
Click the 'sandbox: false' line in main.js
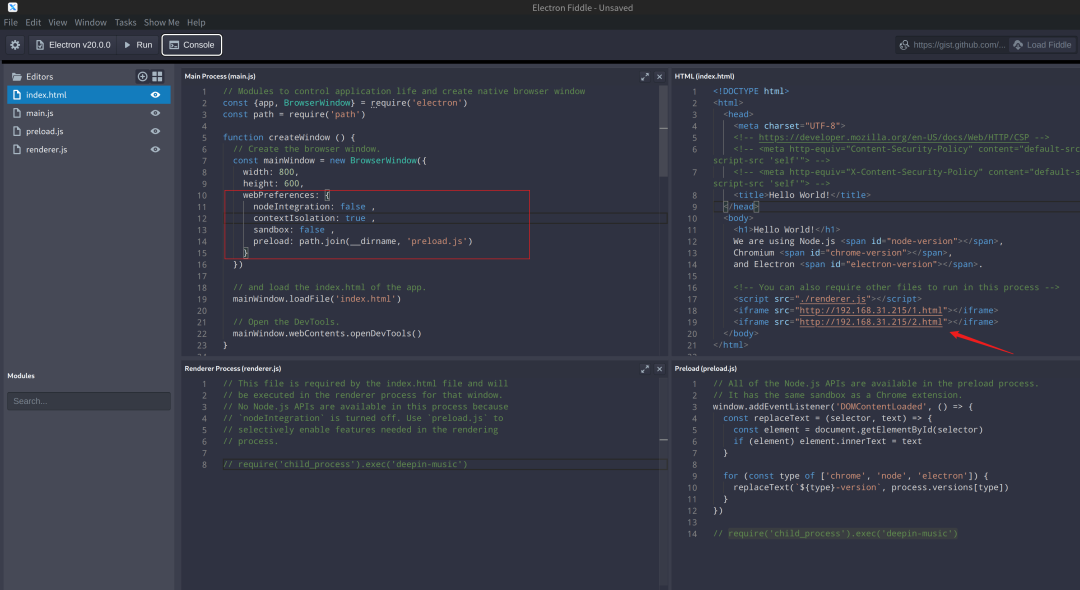point(293,230)
